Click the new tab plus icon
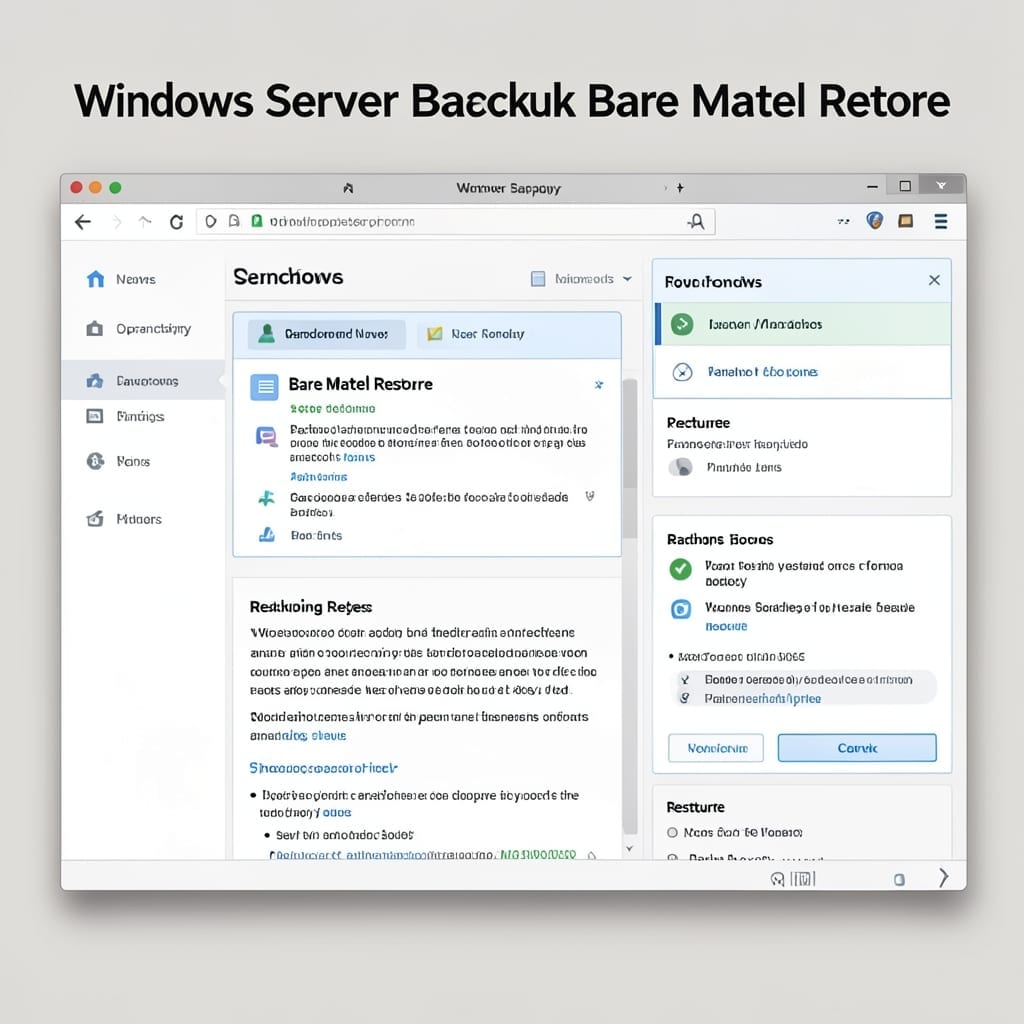 coord(680,188)
